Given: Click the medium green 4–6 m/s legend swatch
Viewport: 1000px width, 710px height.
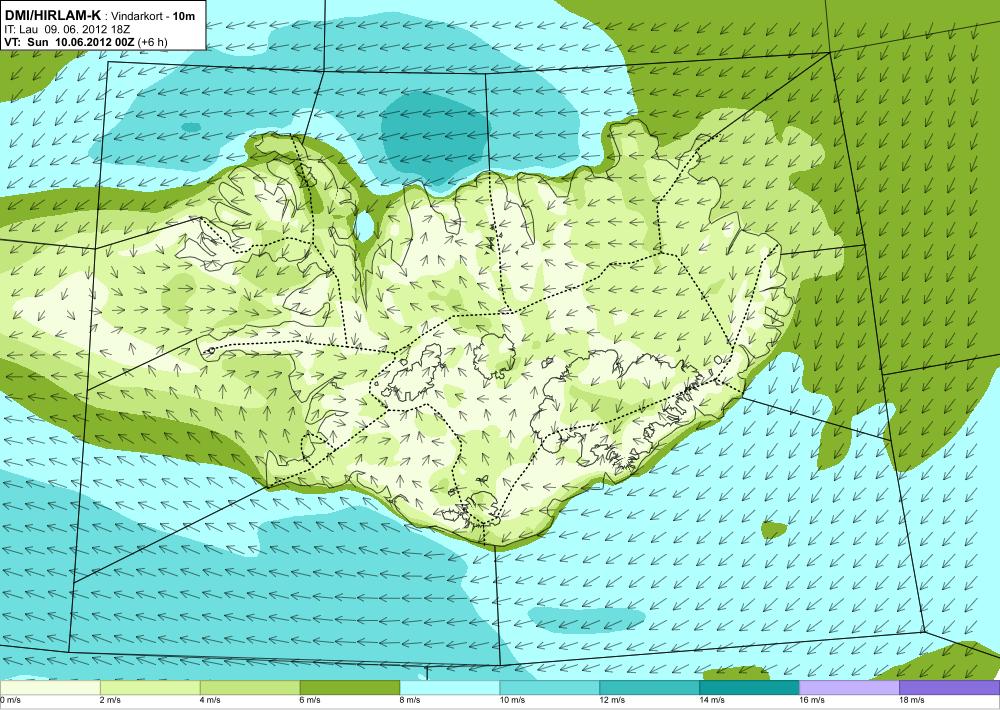Looking at the screenshot, I should tap(250, 688).
